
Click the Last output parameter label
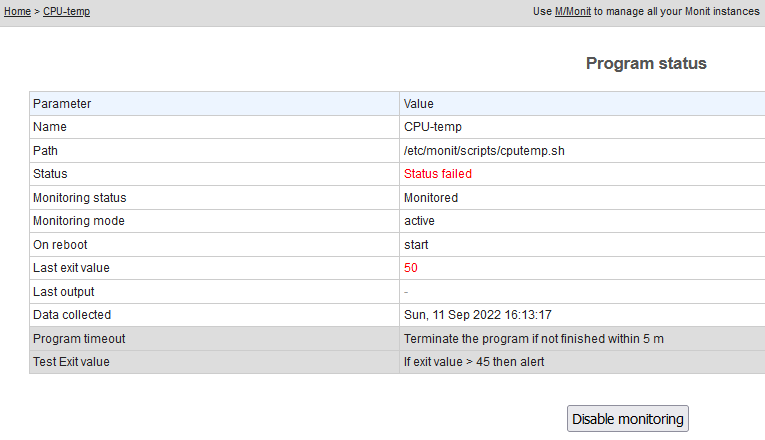click(x=64, y=292)
